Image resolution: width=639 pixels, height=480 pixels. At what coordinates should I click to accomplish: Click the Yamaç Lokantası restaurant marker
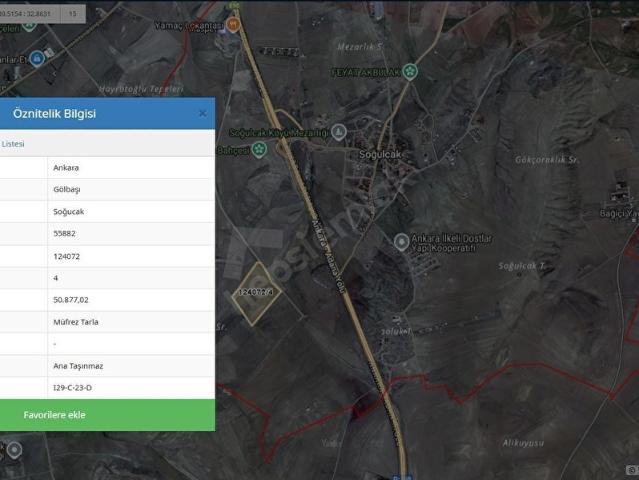[233, 24]
